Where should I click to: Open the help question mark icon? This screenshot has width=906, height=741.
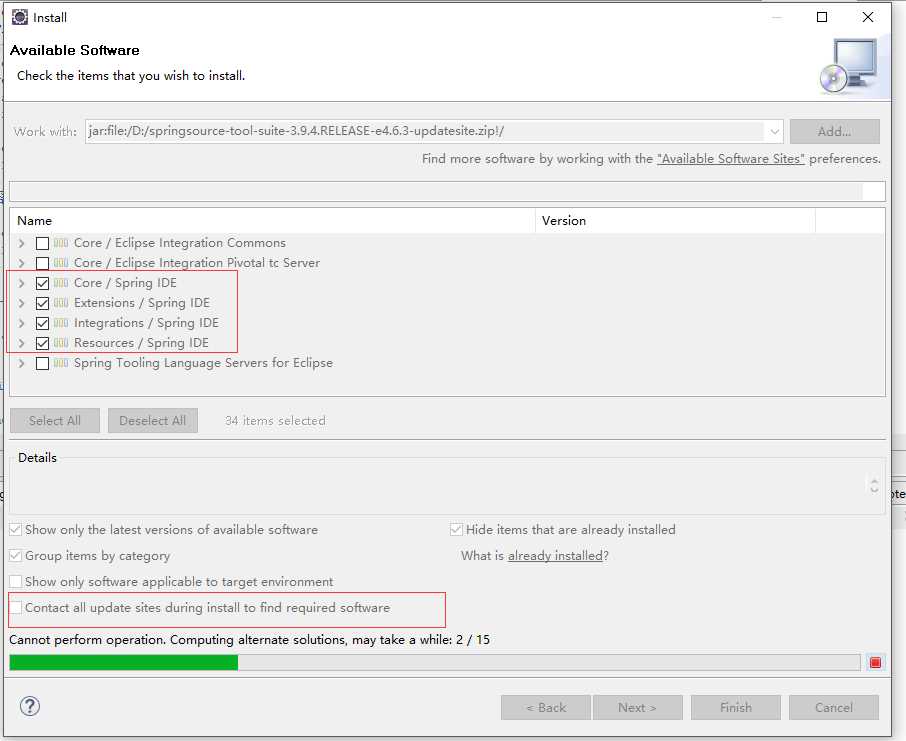click(x=29, y=706)
